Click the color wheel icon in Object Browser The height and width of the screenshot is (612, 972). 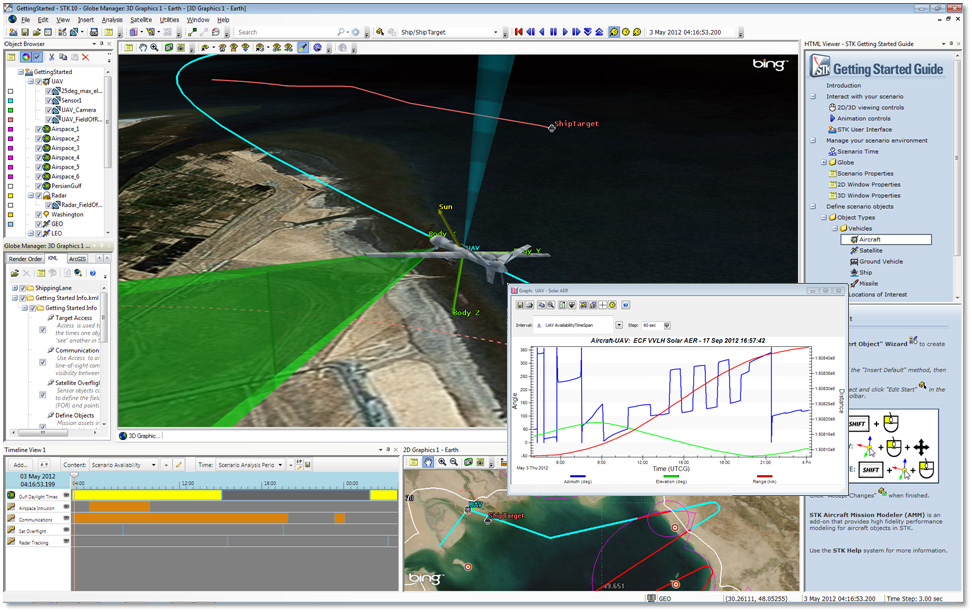pyautogui.click(x=25, y=57)
